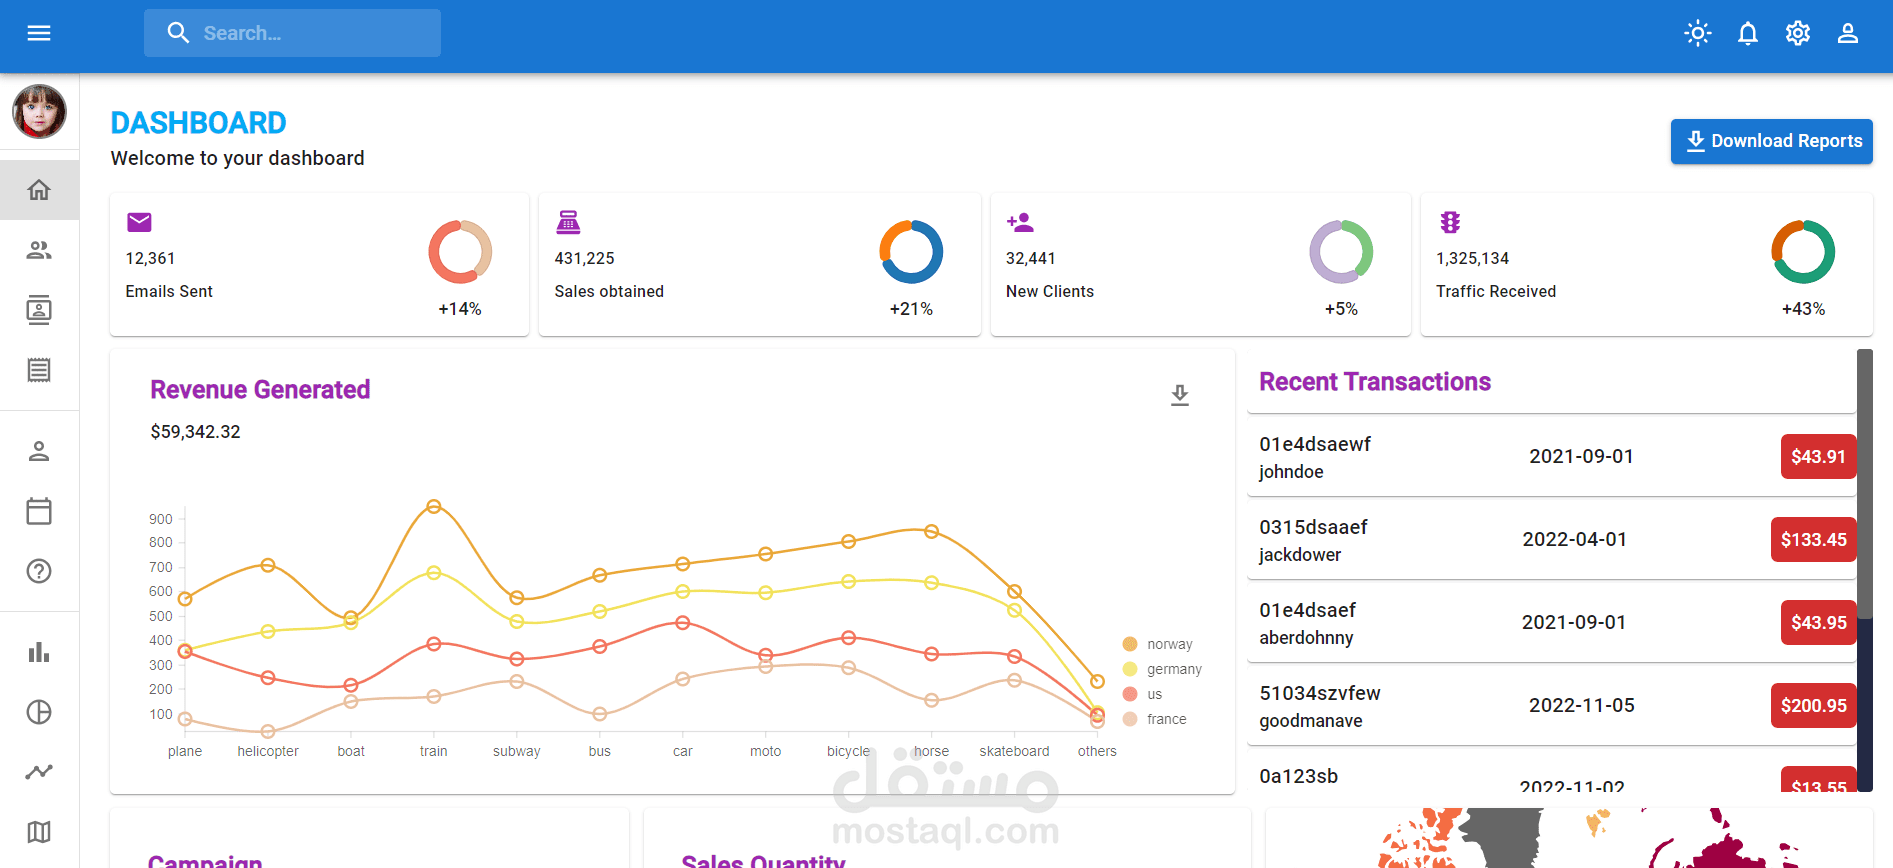This screenshot has width=1893, height=868.
Task: Click the $133.45 amount for jackdower
Action: click(1814, 539)
